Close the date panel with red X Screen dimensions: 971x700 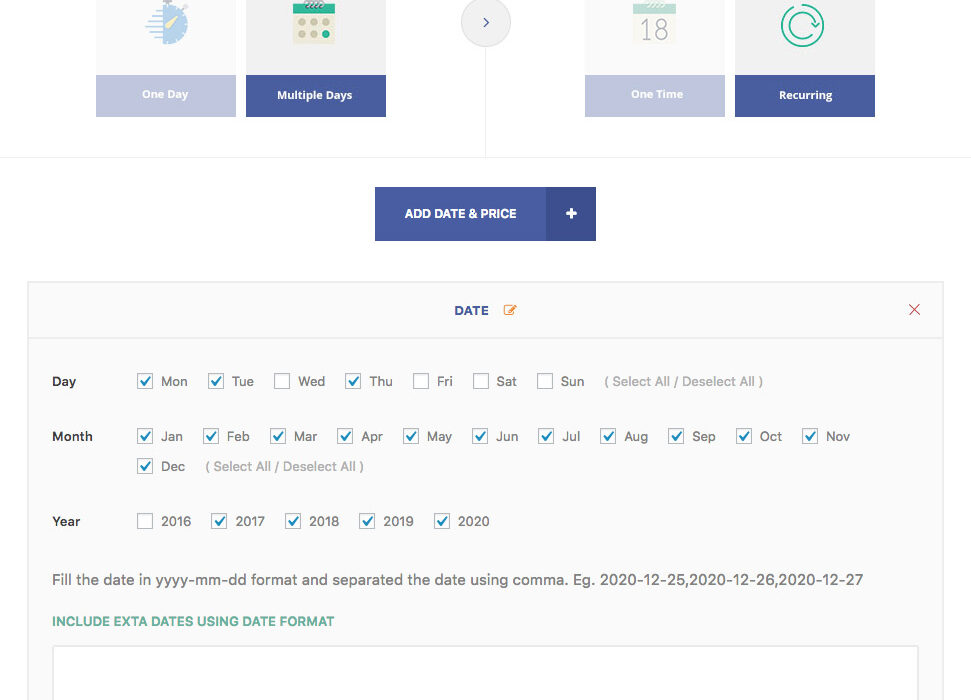[914, 310]
